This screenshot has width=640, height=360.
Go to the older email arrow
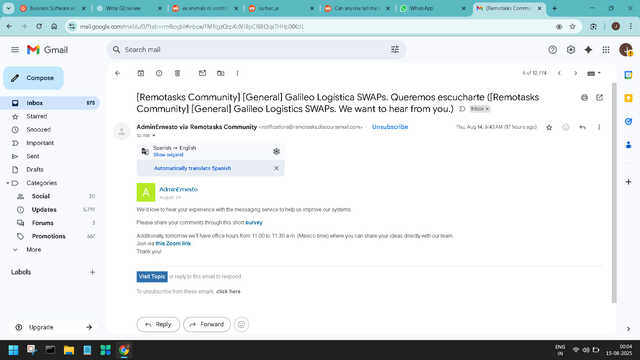tap(576, 73)
